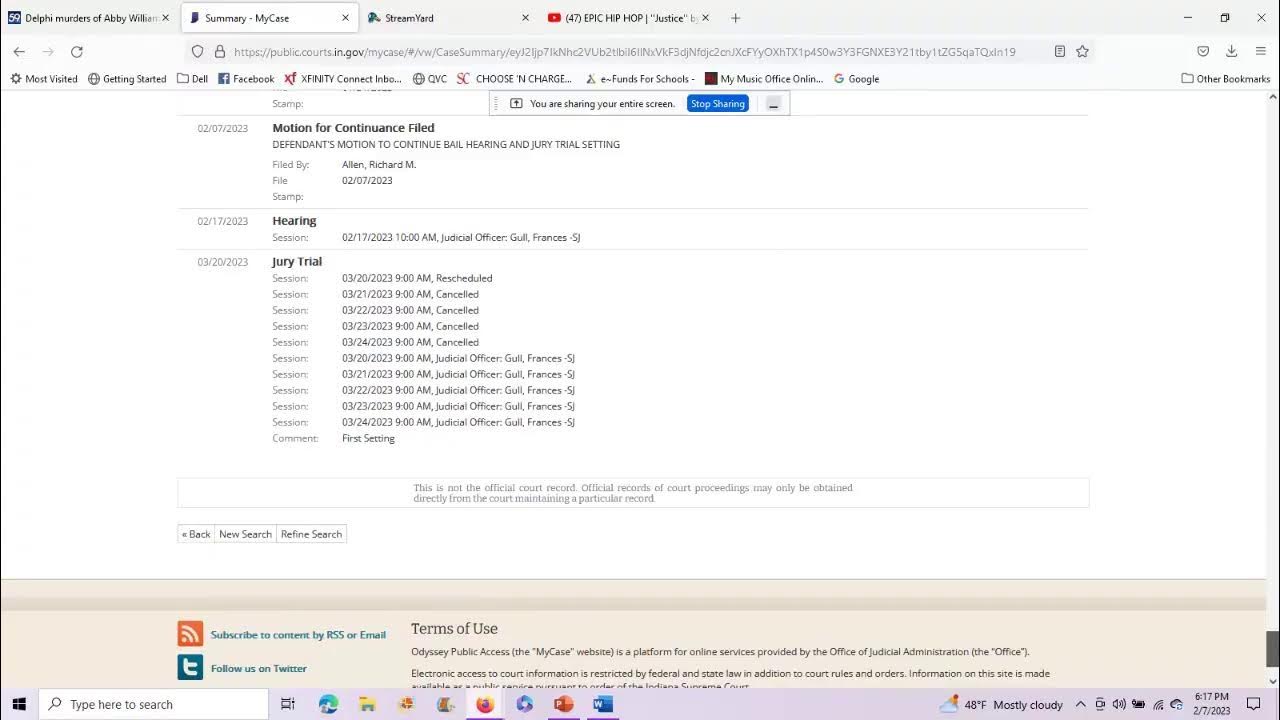Switch to Delphi murders tab
This screenshot has width=1280, height=720.
[x=89, y=18]
